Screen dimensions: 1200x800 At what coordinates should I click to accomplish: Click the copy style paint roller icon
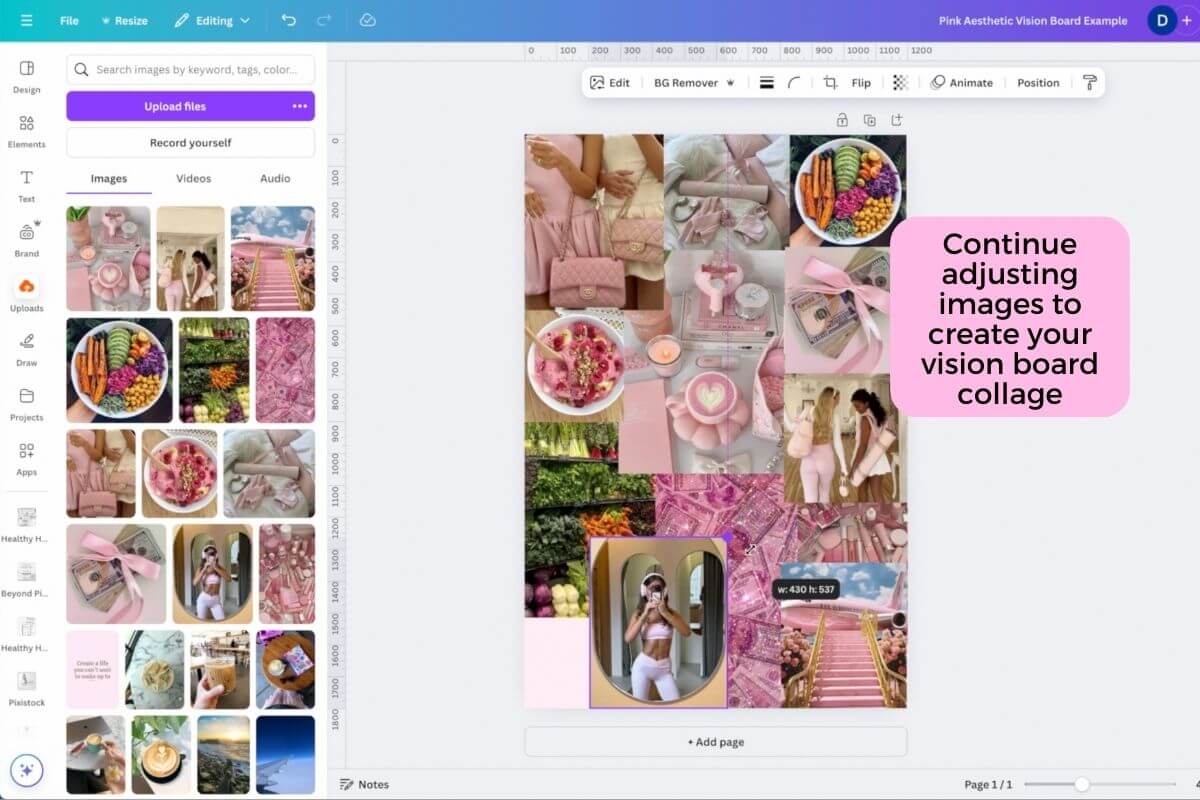(x=1089, y=83)
